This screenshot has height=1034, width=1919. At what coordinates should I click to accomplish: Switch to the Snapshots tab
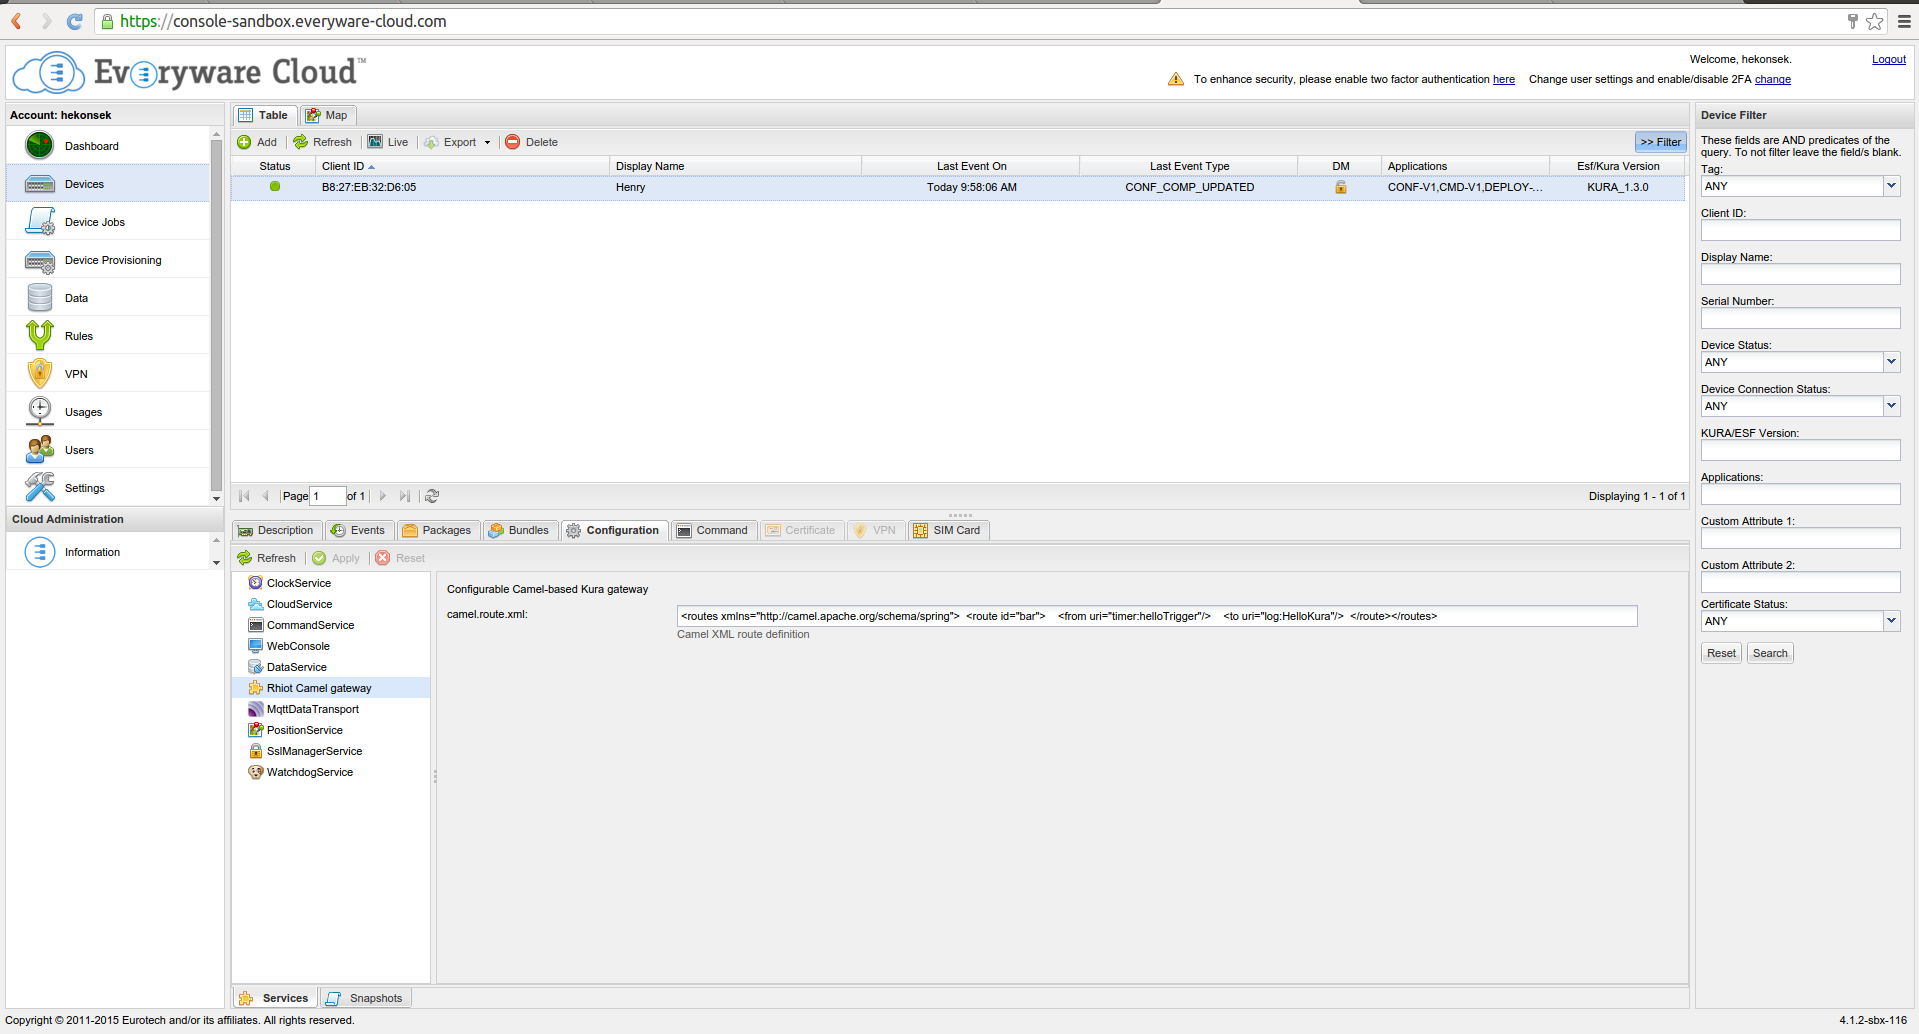coord(365,998)
